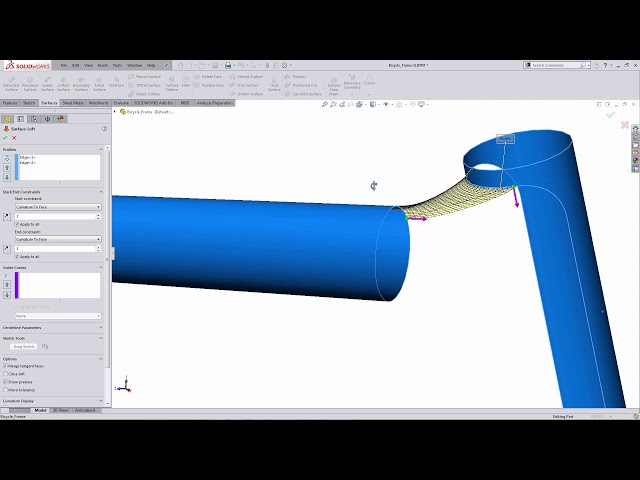Screen dimensions: 640x480
Task: Select Edge<1> in Profiles list
Action: [x=27, y=158]
